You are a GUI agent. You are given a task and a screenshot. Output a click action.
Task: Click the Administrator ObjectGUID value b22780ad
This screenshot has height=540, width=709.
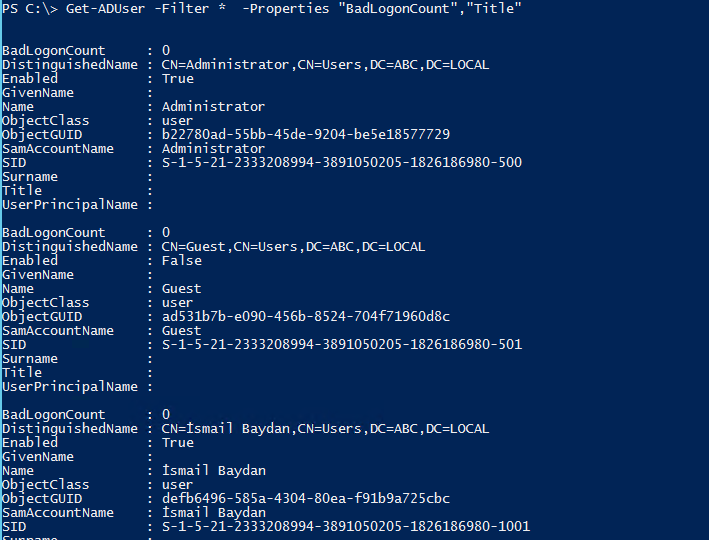pyautogui.click(x=306, y=134)
